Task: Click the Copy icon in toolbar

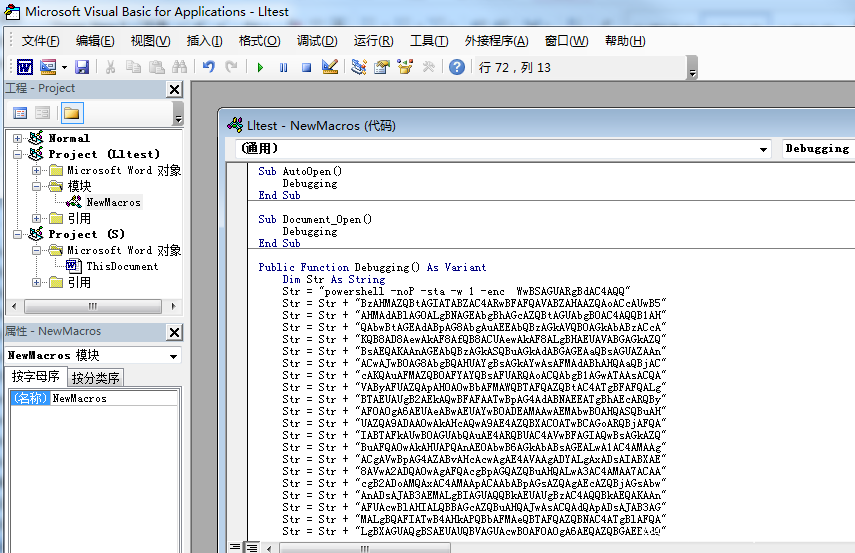Action: click(133, 67)
